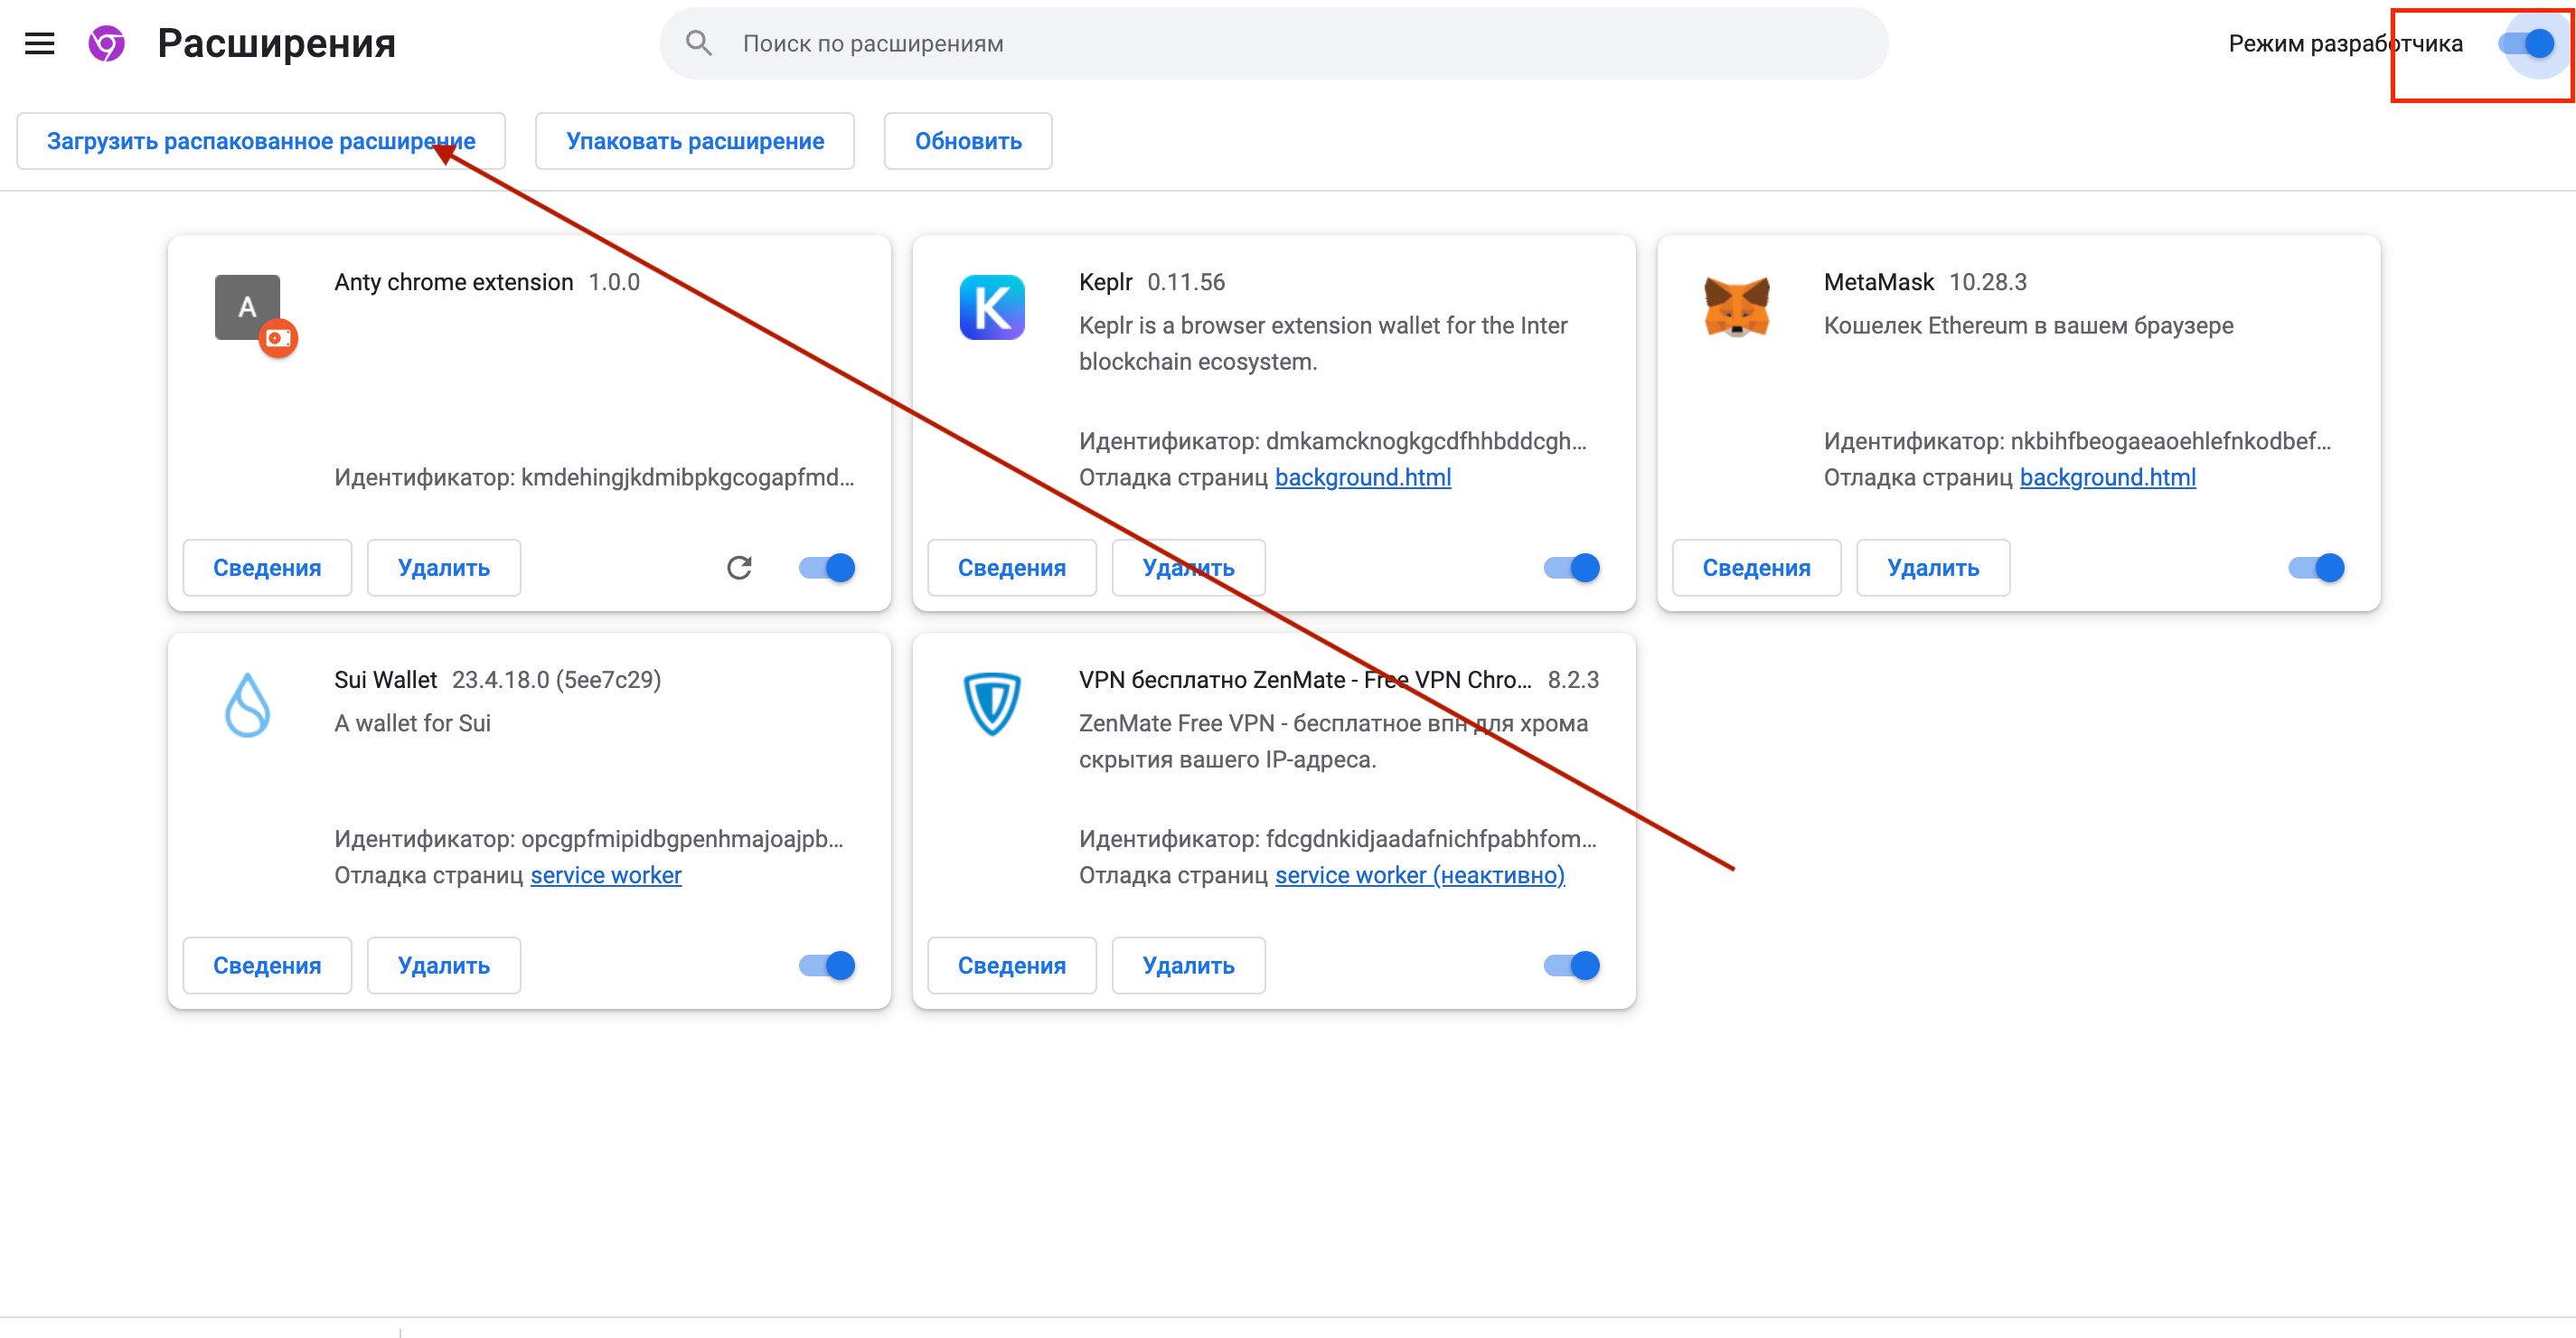Click the 'A wallet for Sui' description
This screenshot has height=1338, width=2576.
click(412, 723)
